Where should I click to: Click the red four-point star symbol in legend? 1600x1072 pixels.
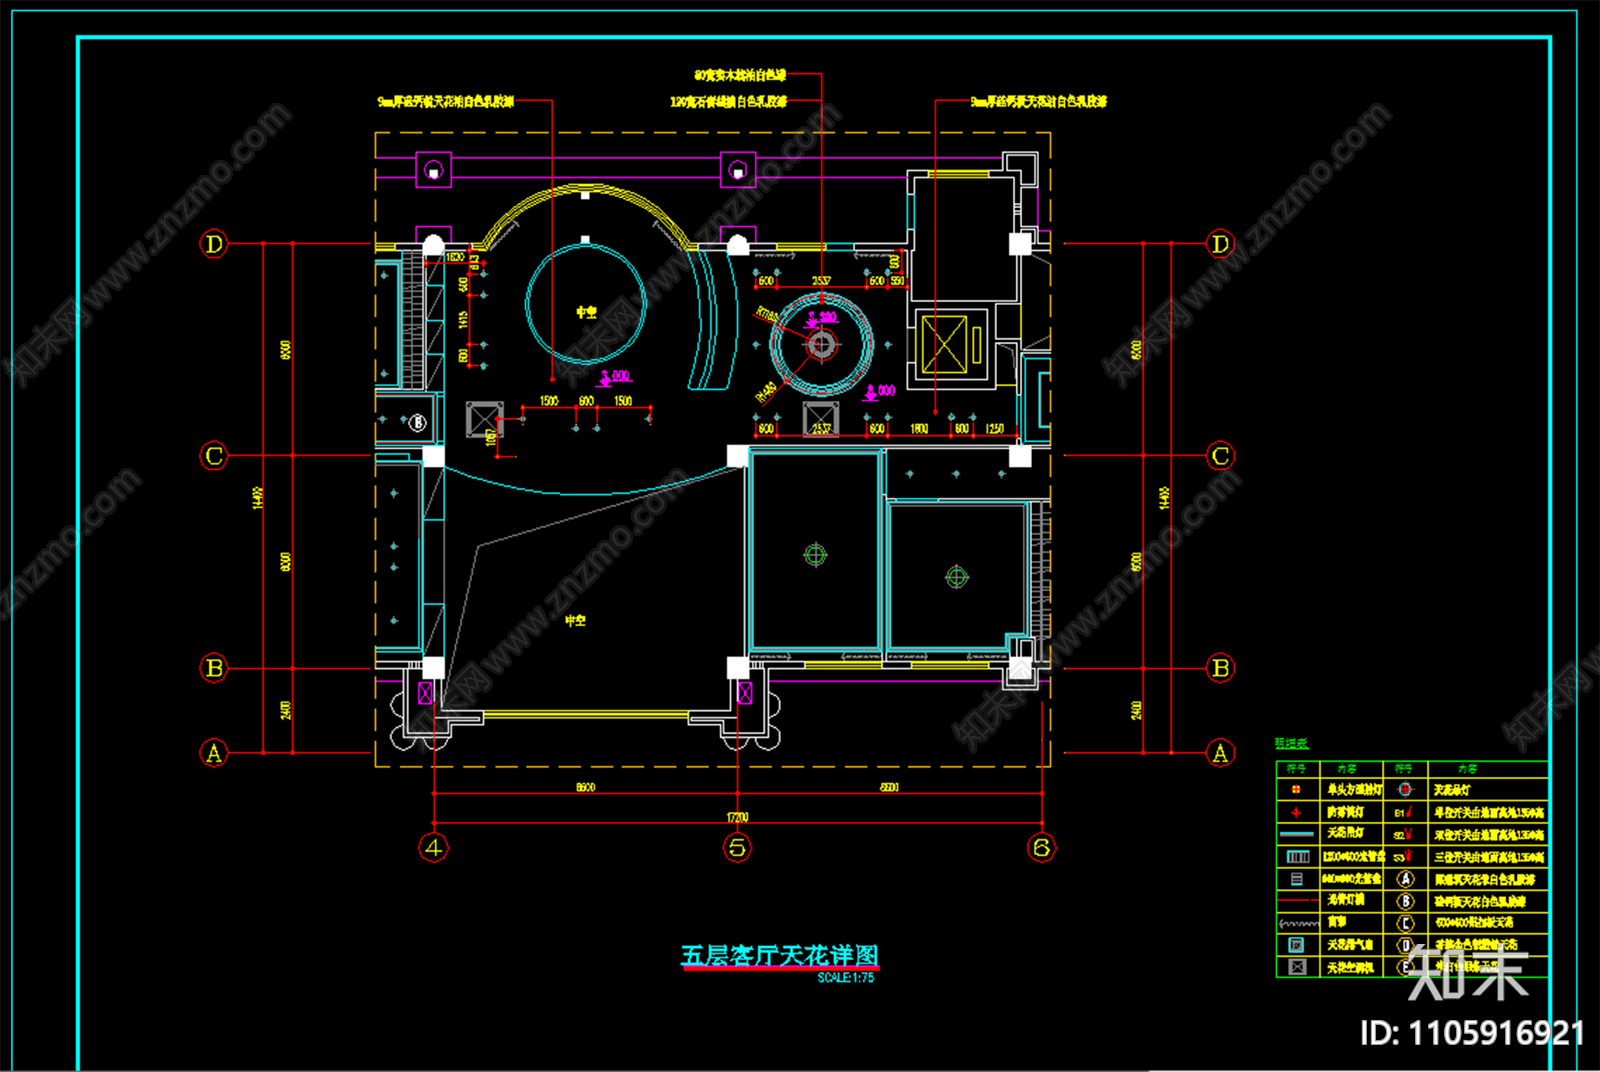tap(1296, 812)
